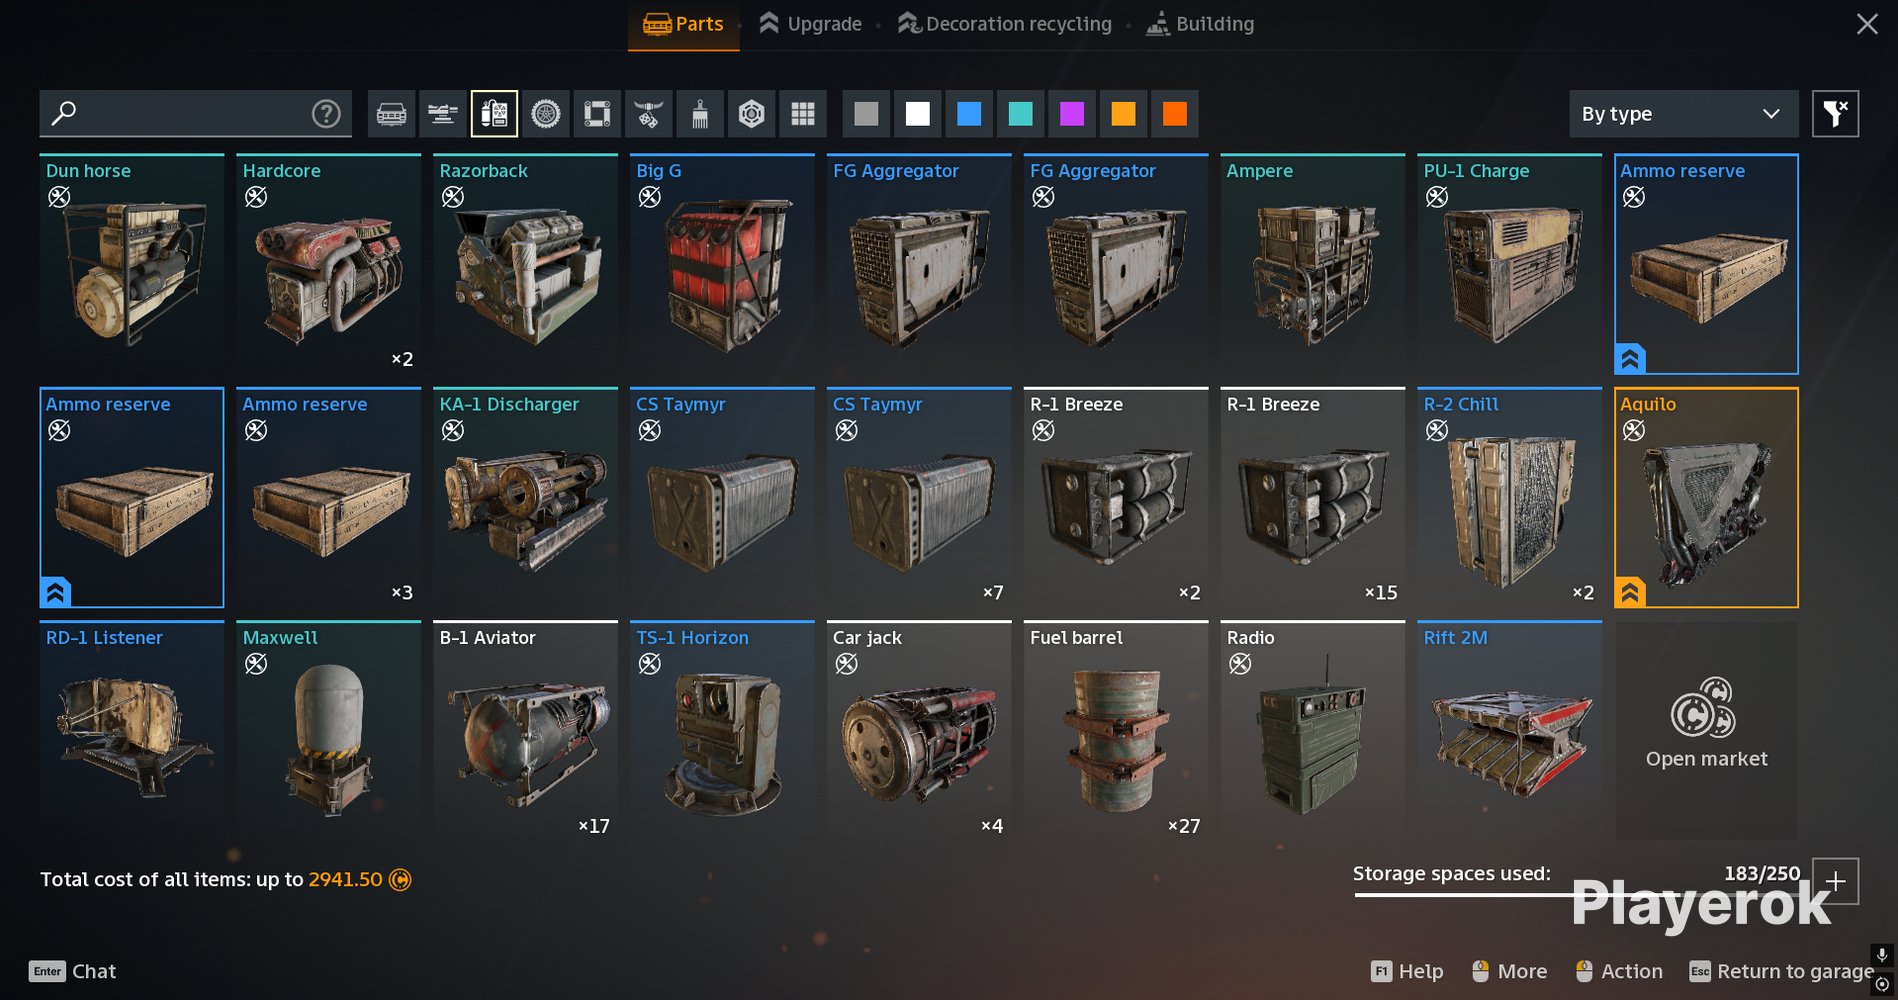Filter by the car-shaped cabins icon
1898x1000 pixels.
(391, 114)
